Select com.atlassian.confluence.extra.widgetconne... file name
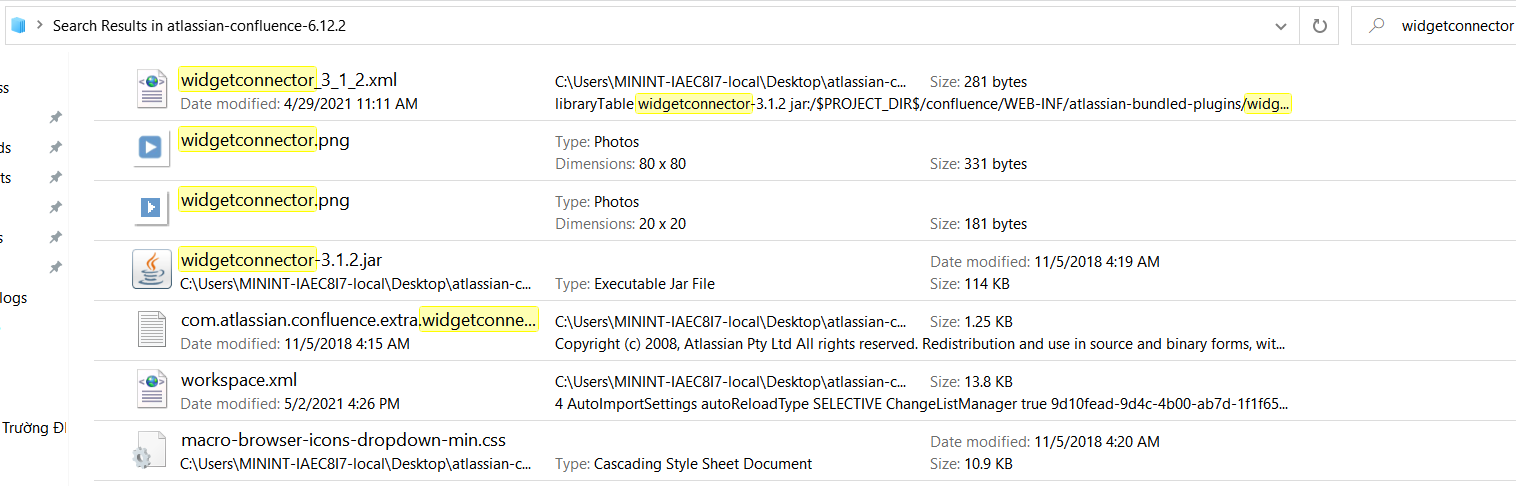 click(x=359, y=320)
